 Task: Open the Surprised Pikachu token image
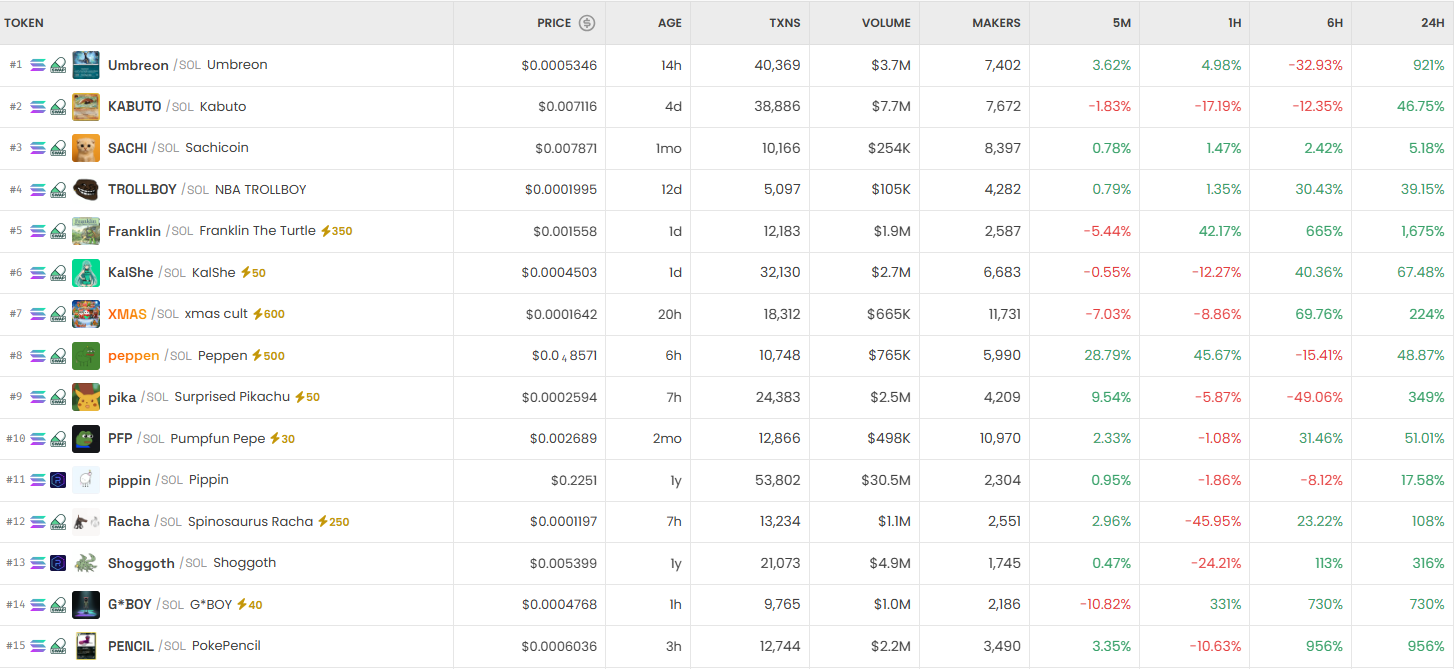point(86,397)
